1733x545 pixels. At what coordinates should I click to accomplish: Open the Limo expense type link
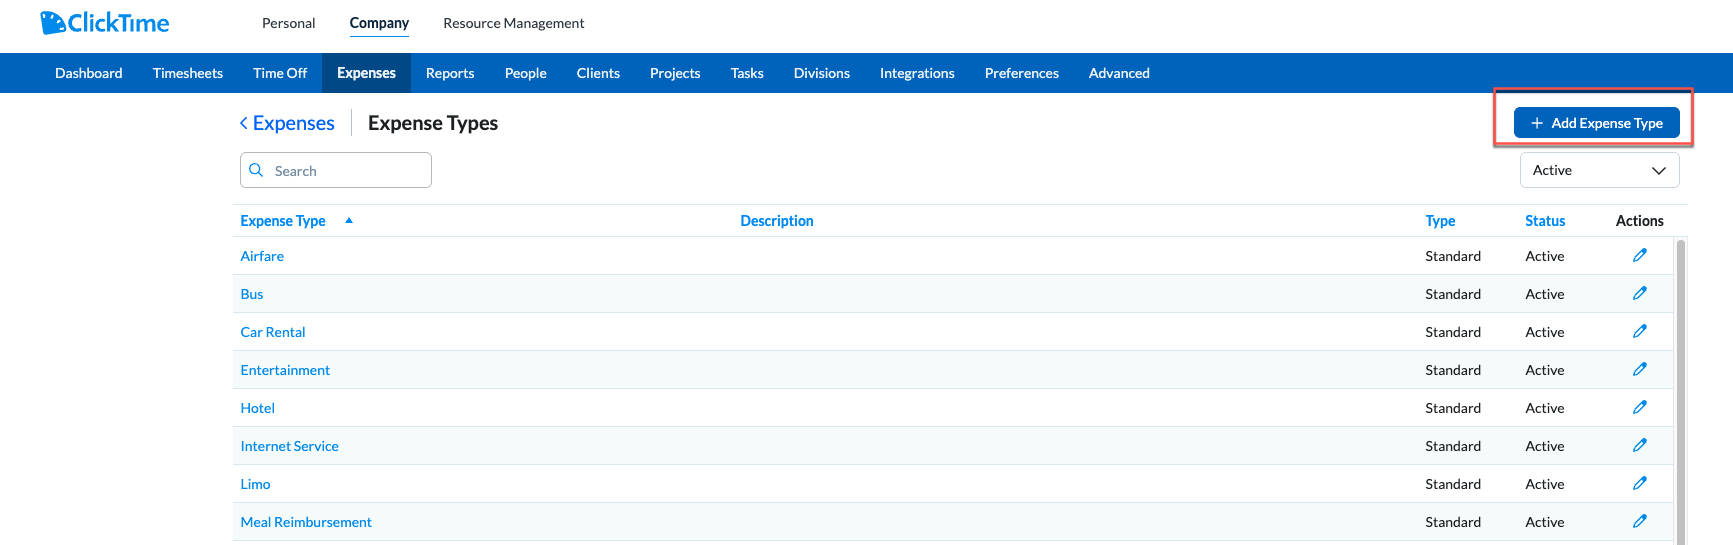(x=256, y=484)
